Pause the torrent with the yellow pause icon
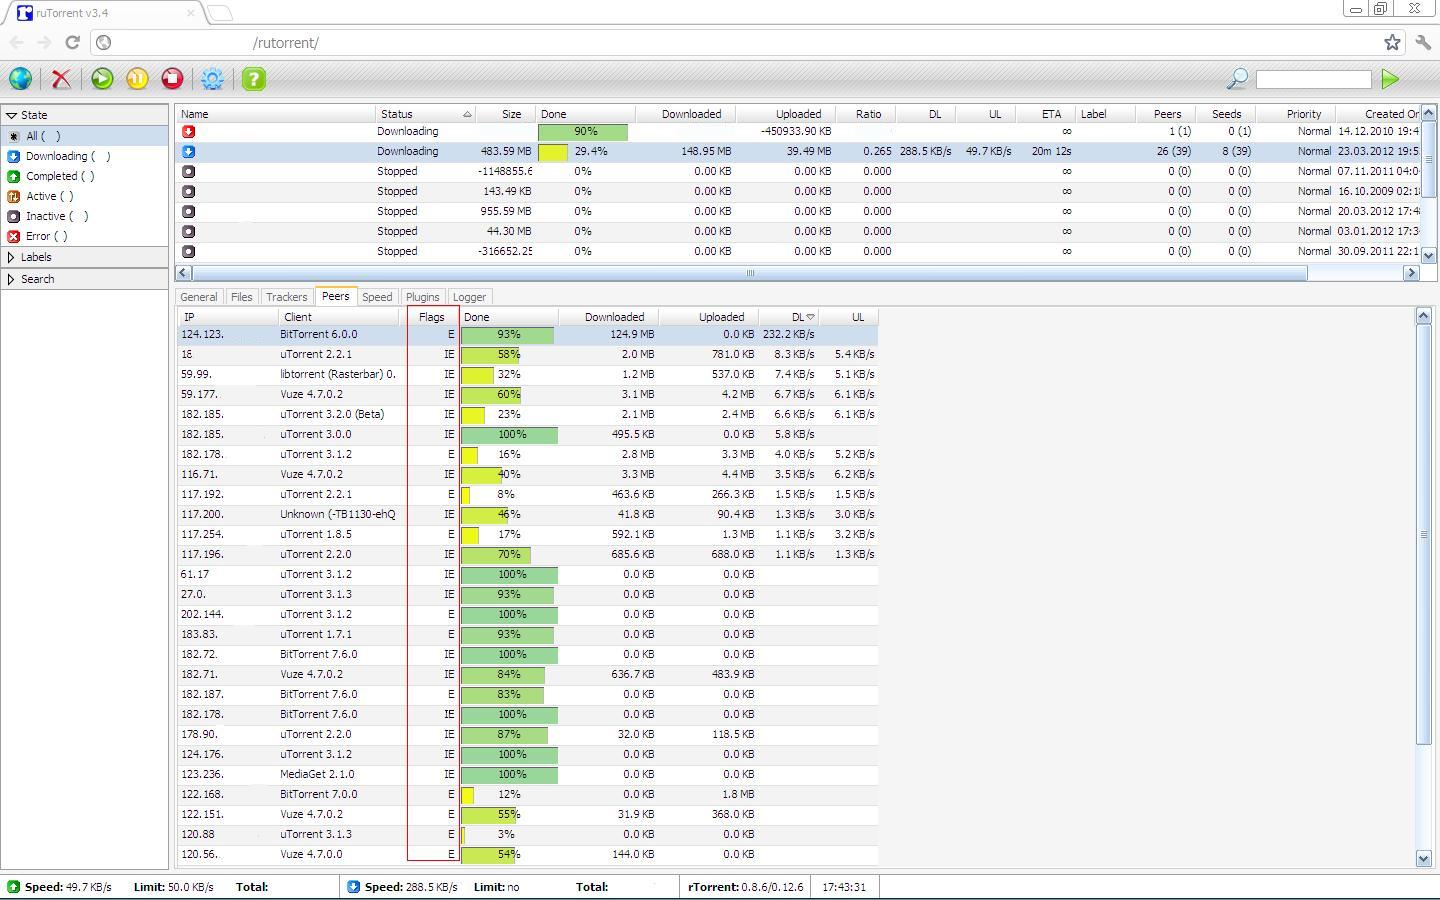Screen dimensions: 1440x900 coord(137,79)
